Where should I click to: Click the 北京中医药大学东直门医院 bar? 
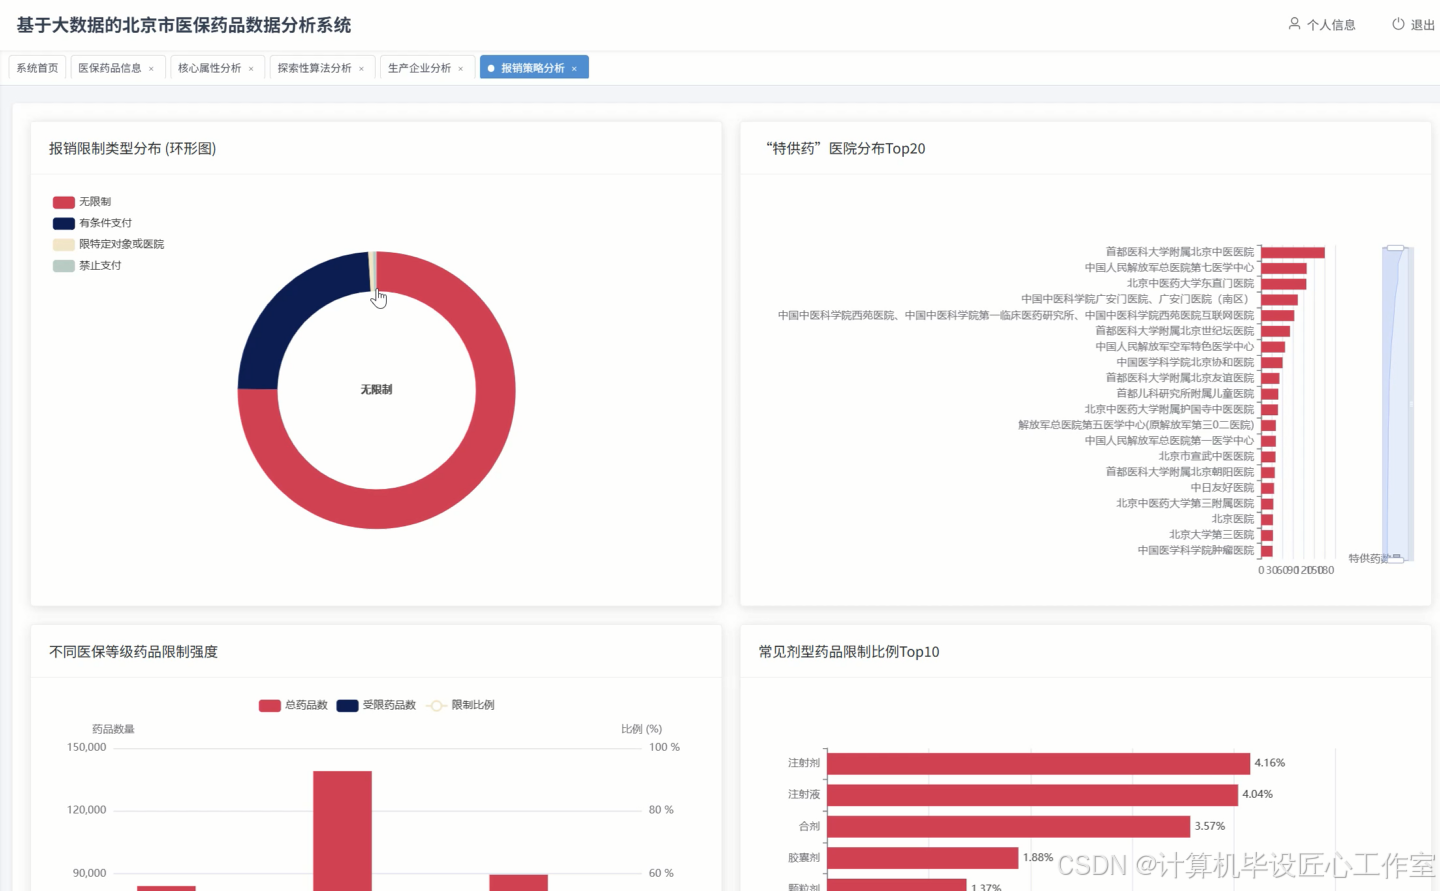[x=1284, y=284]
